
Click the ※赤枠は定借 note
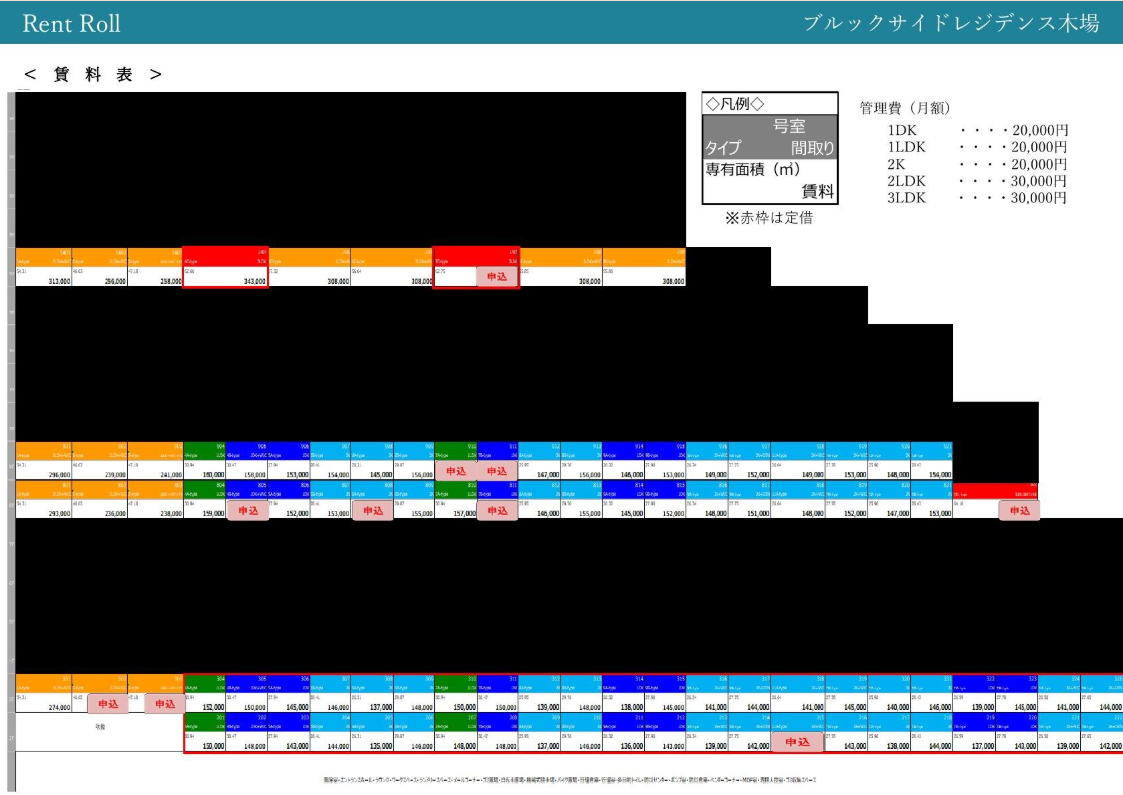[x=771, y=218]
